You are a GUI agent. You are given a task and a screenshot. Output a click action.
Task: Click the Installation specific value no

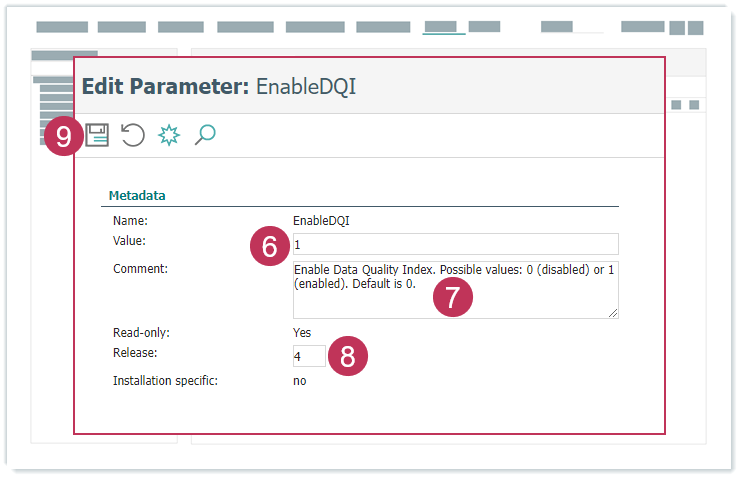tap(299, 381)
